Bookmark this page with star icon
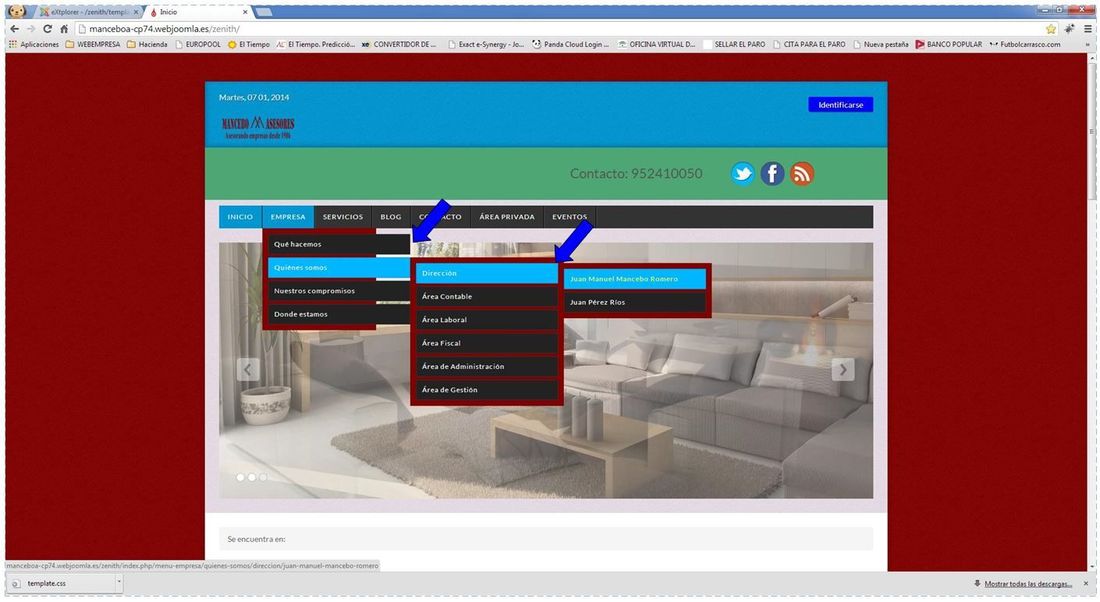This screenshot has width=1100, height=602. [1051, 29]
